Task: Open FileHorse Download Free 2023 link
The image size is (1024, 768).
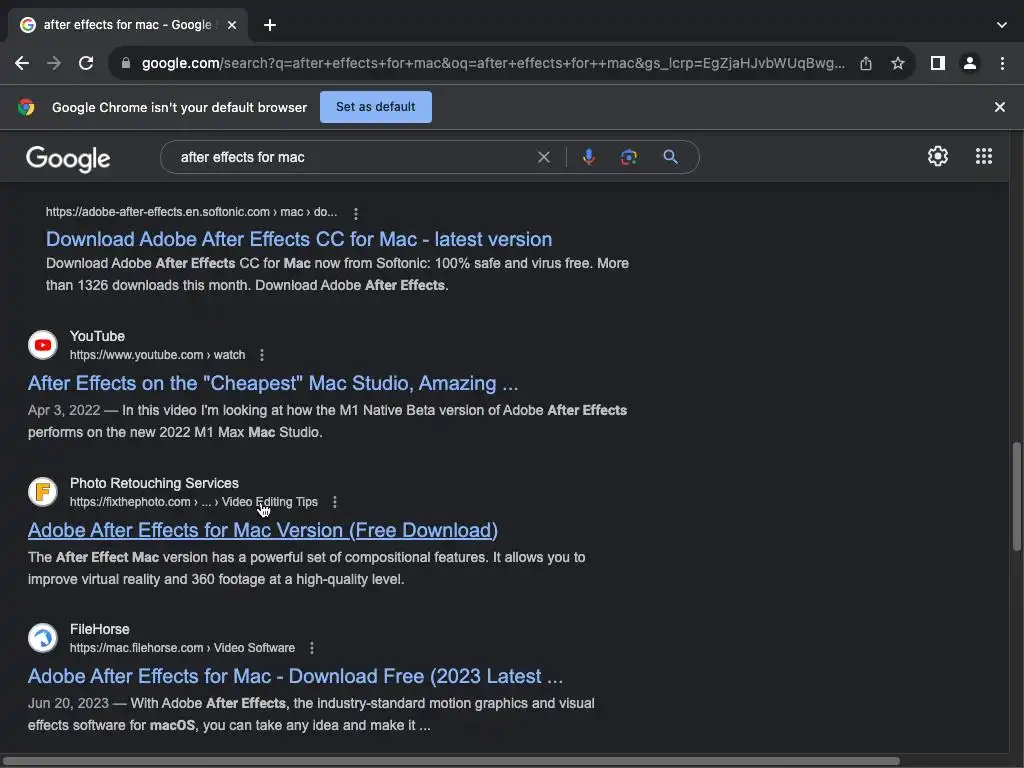Action: [x=295, y=676]
